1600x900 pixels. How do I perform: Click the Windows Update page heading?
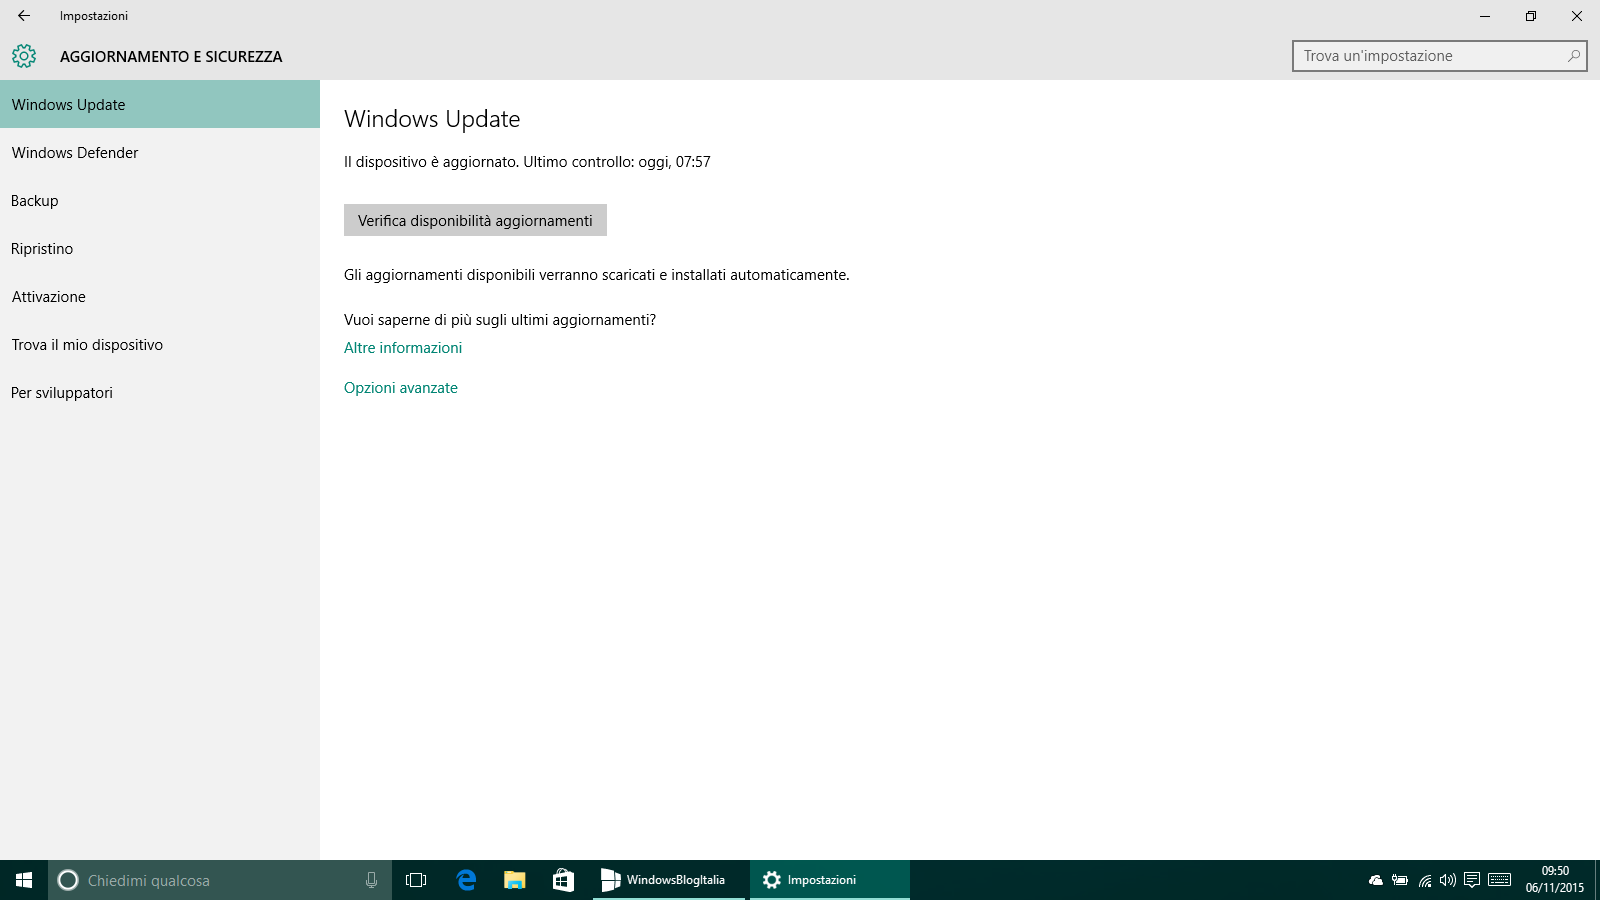click(x=432, y=119)
